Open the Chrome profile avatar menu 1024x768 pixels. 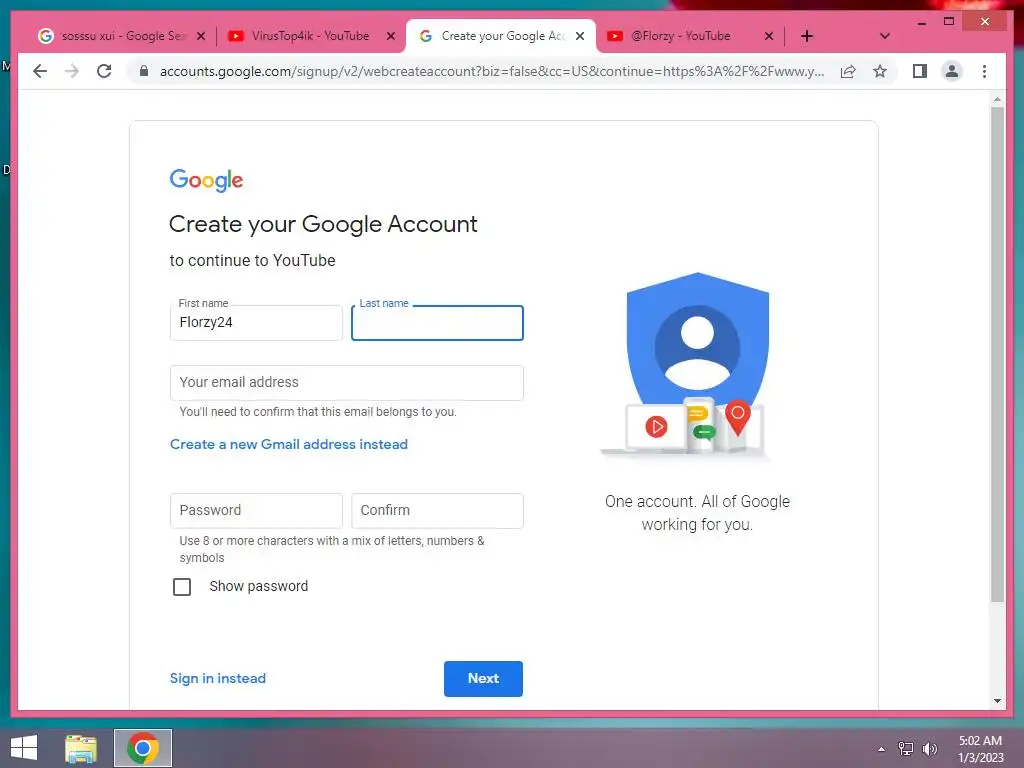click(x=952, y=71)
